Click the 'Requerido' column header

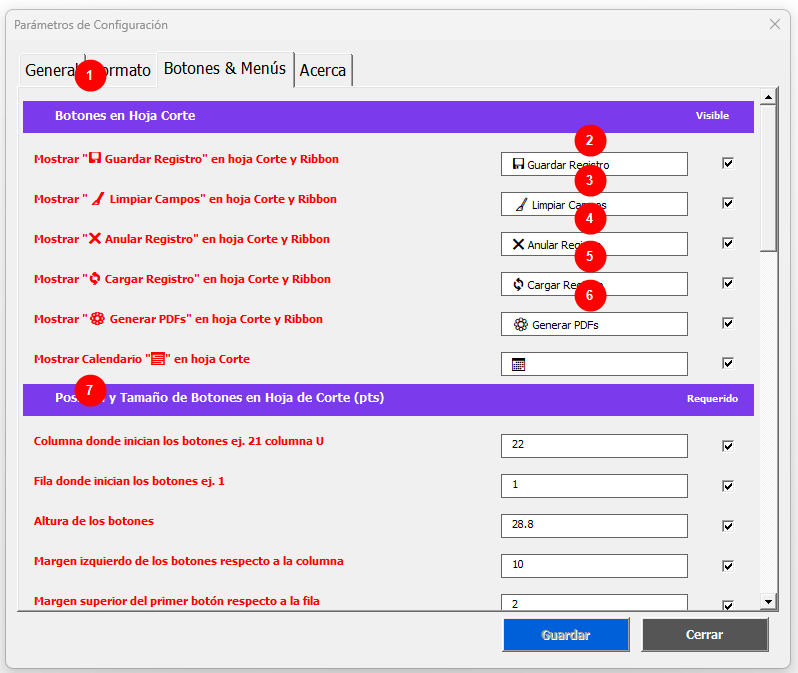(x=712, y=399)
